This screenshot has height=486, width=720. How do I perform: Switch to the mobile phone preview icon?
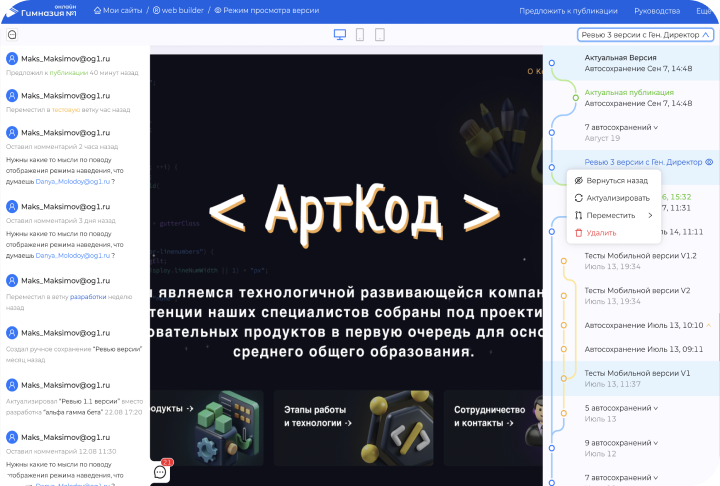click(360, 35)
